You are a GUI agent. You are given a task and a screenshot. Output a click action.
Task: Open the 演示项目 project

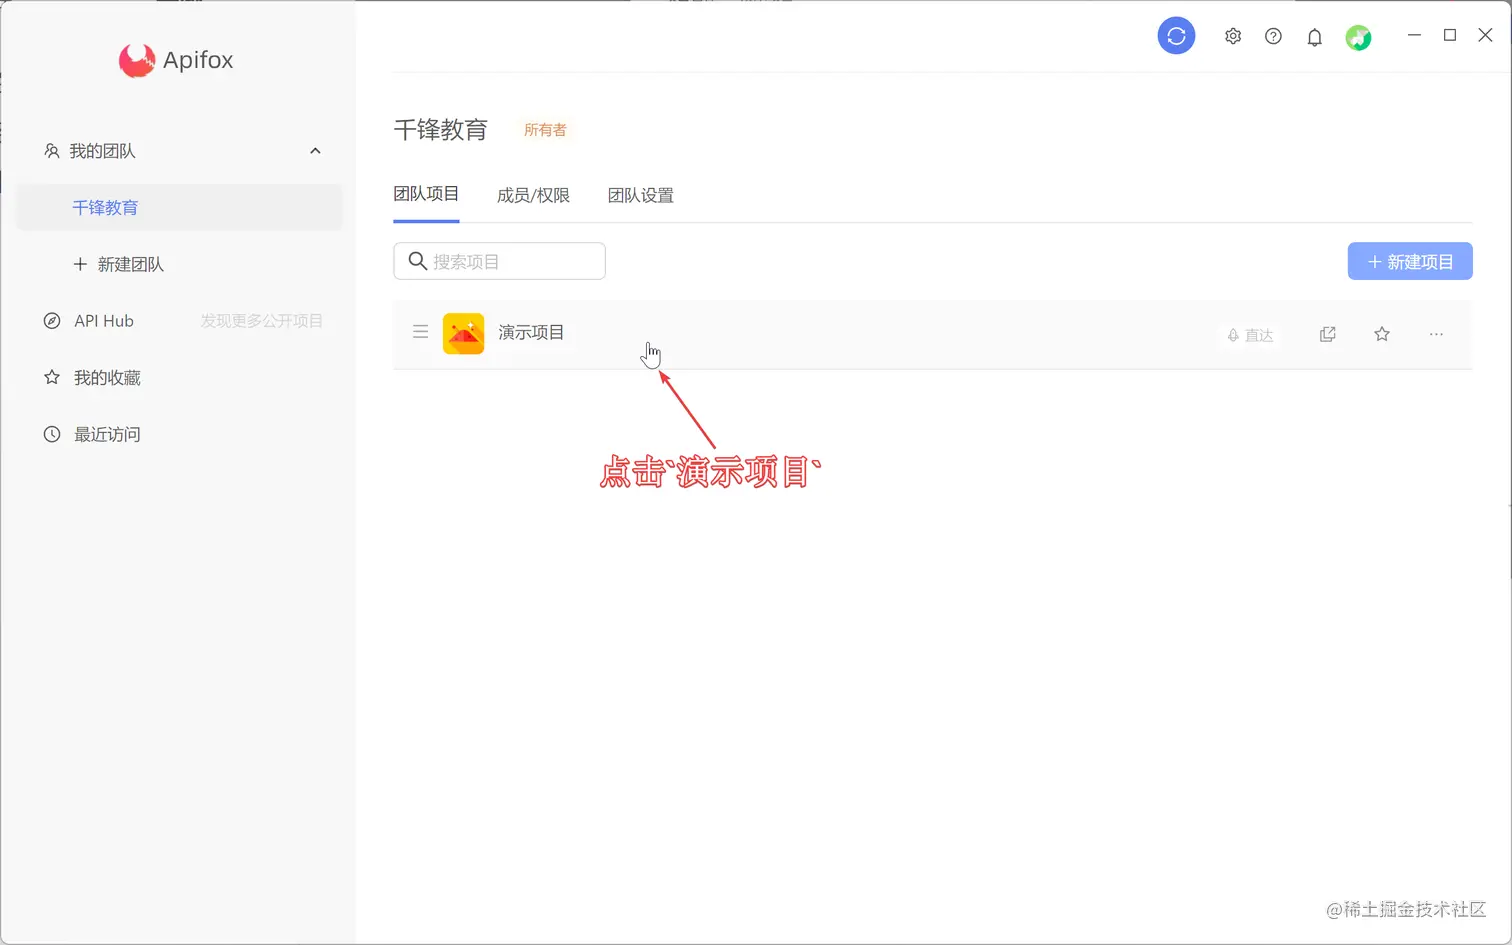(x=932, y=334)
